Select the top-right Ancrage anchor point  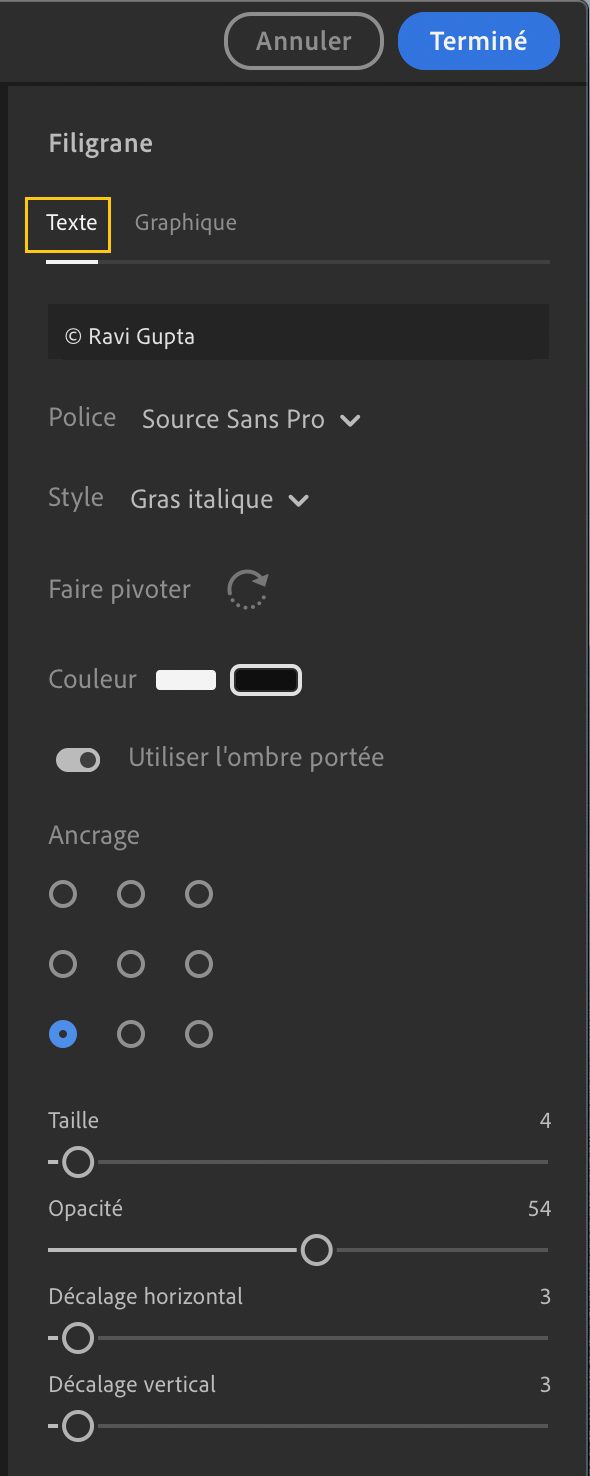[198, 894]
